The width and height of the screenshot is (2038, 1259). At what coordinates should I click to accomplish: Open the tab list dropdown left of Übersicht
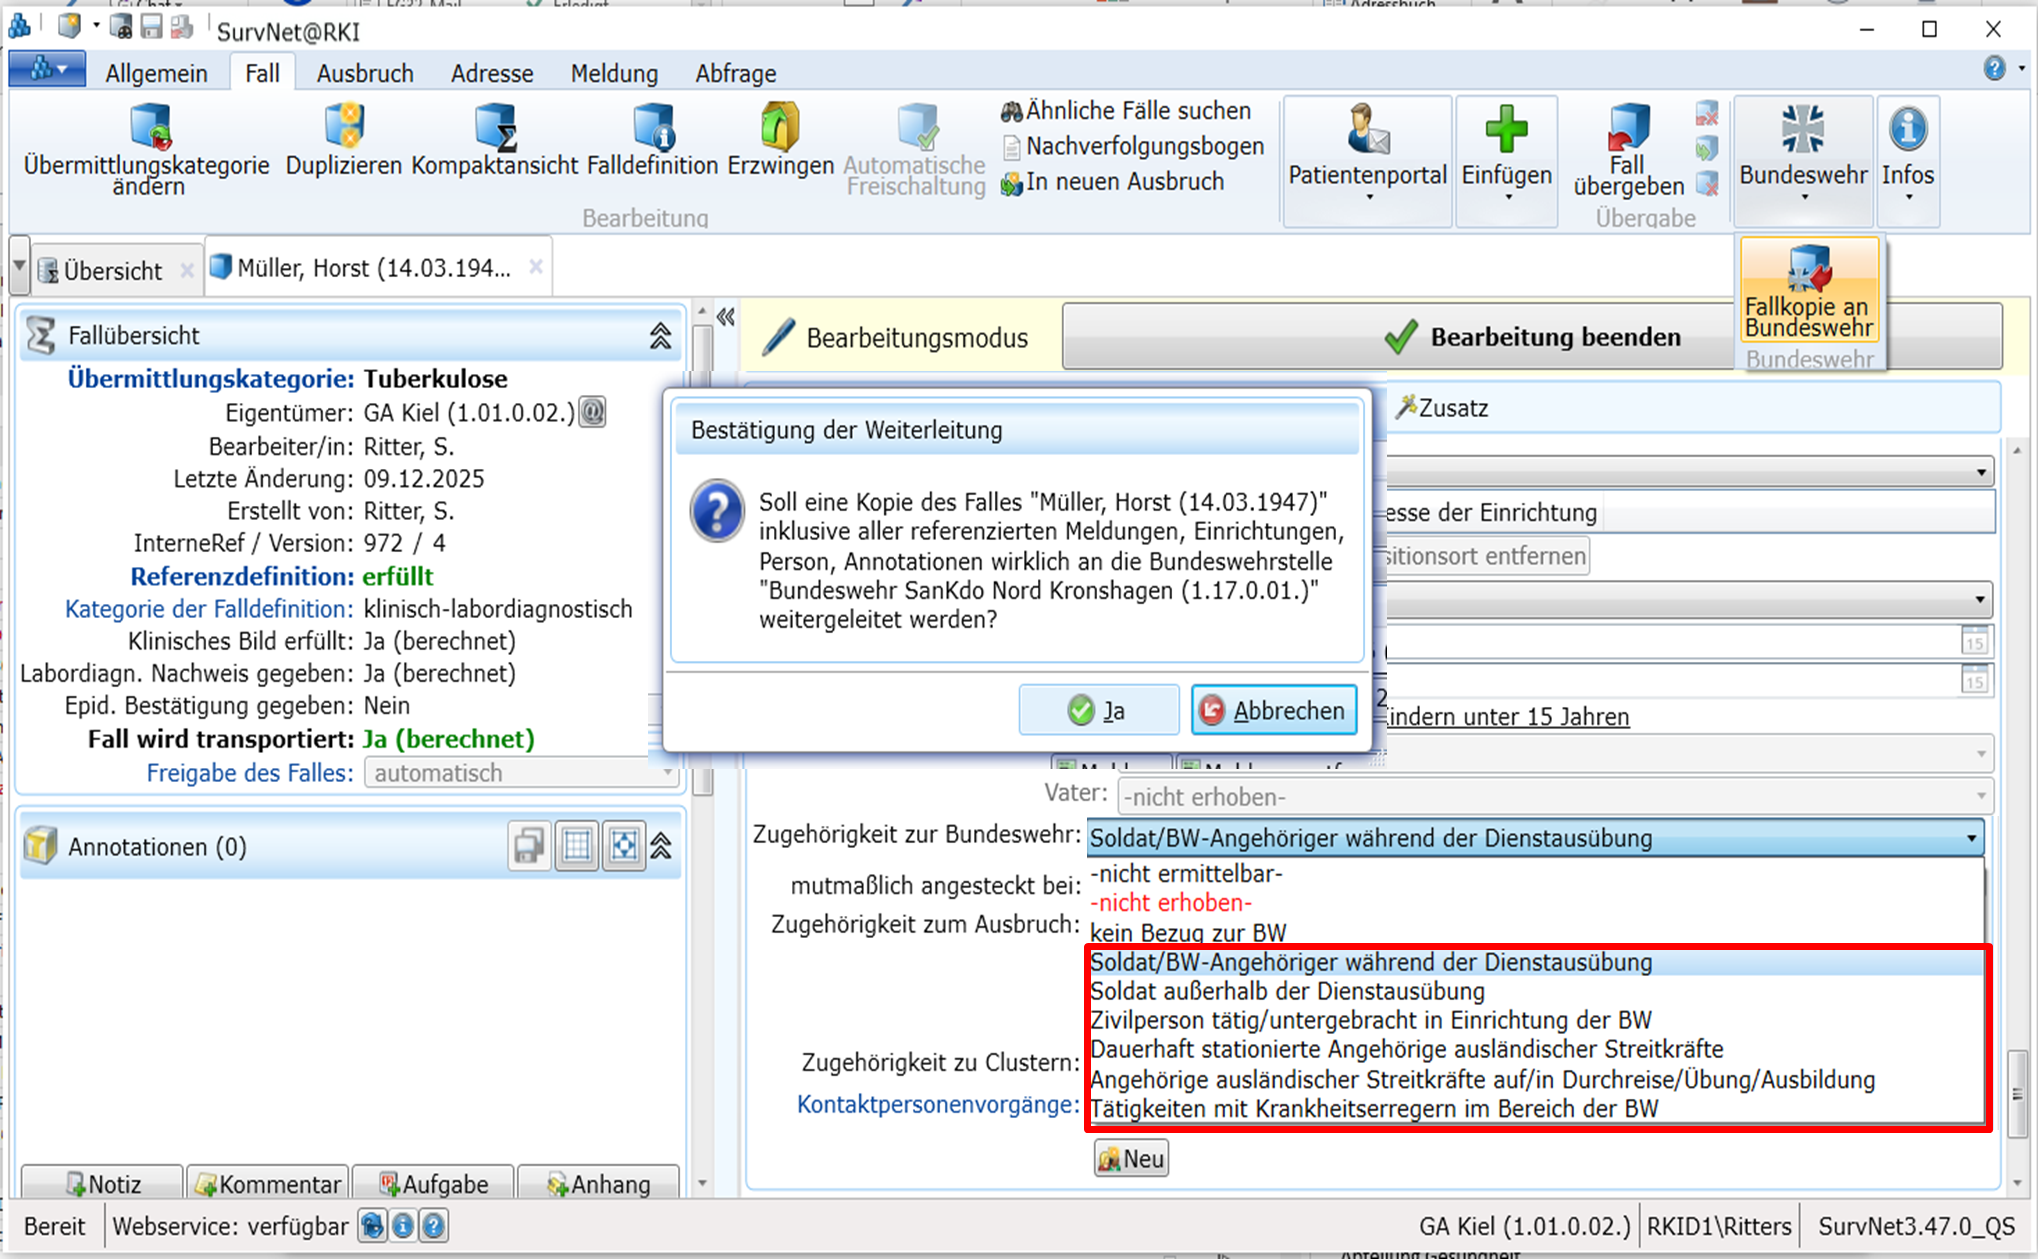pos(19,268)
